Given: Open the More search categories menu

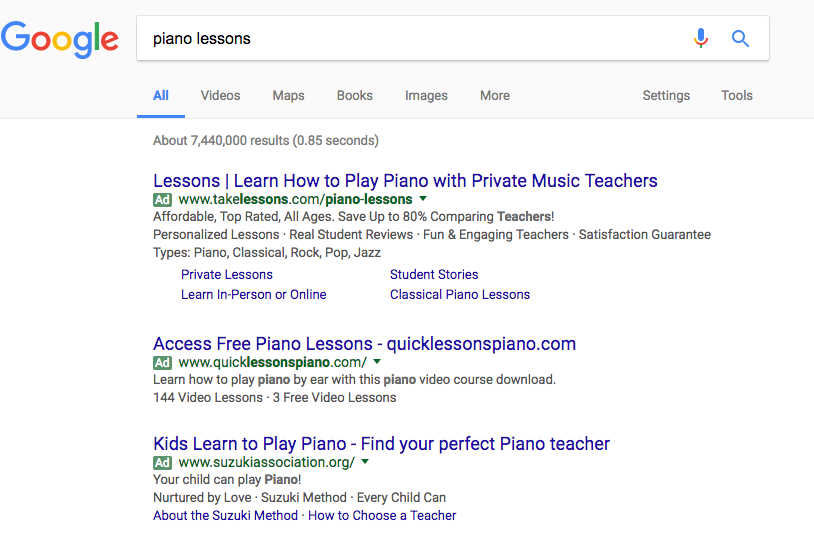Looking at the screenshot, I should coord(495,96).
